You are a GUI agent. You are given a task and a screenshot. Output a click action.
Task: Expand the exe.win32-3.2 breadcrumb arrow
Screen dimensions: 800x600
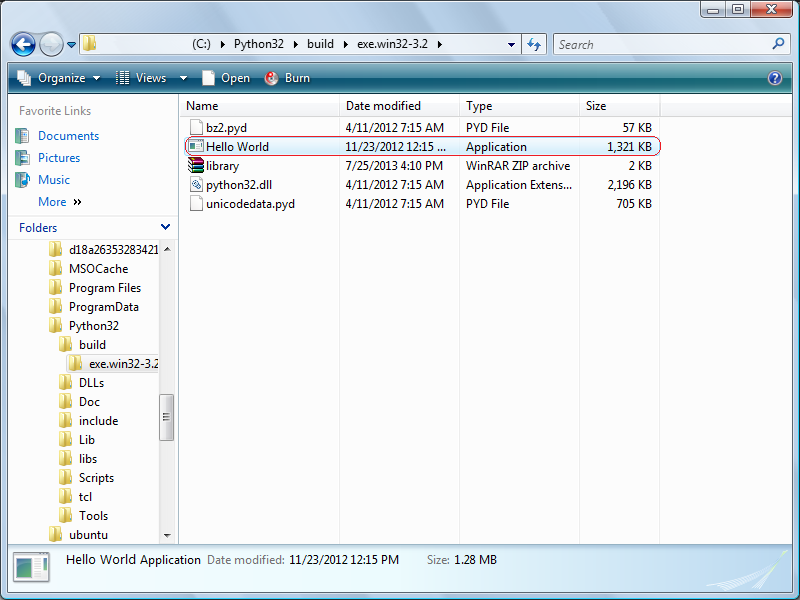pyautogui.click(x=440, y=44)
